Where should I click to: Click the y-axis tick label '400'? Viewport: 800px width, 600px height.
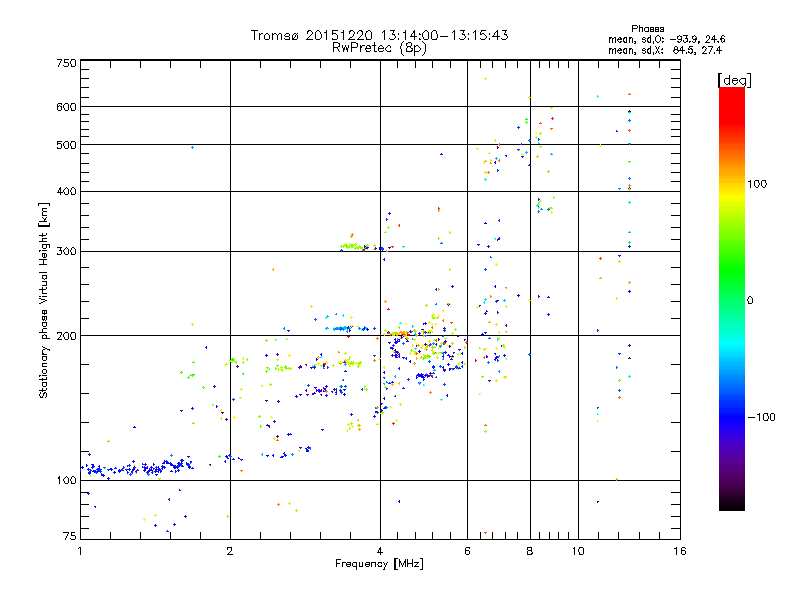pos(66,192)
